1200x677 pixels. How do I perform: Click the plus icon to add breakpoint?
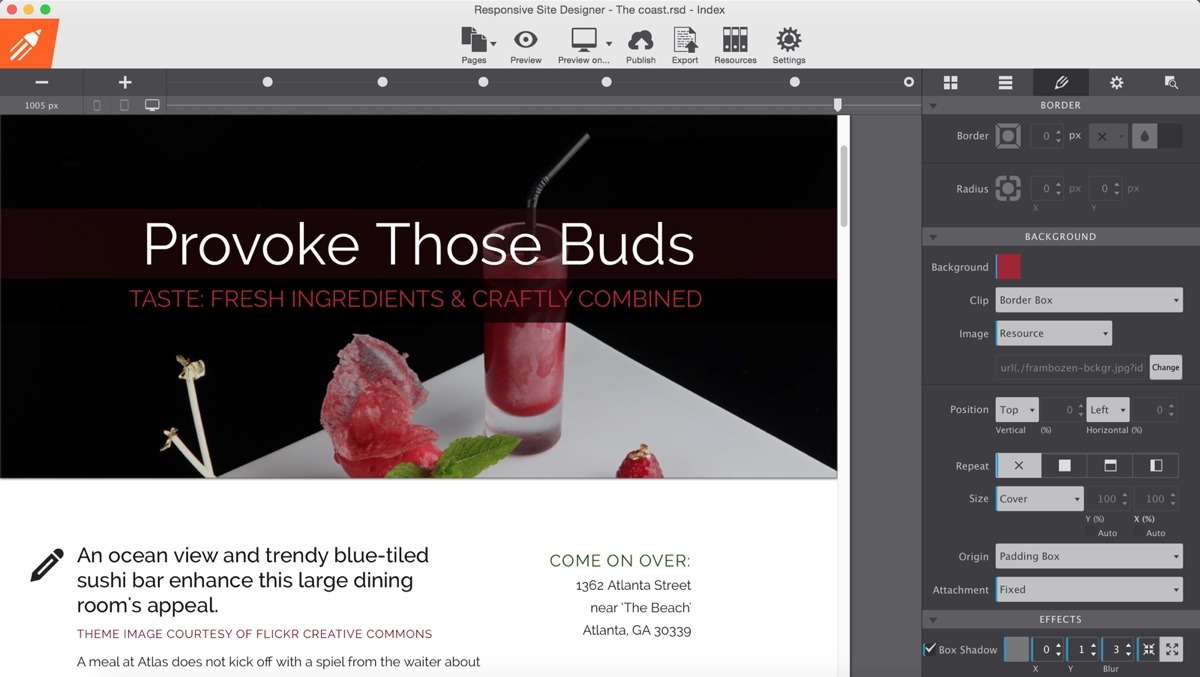pos(125,82)
